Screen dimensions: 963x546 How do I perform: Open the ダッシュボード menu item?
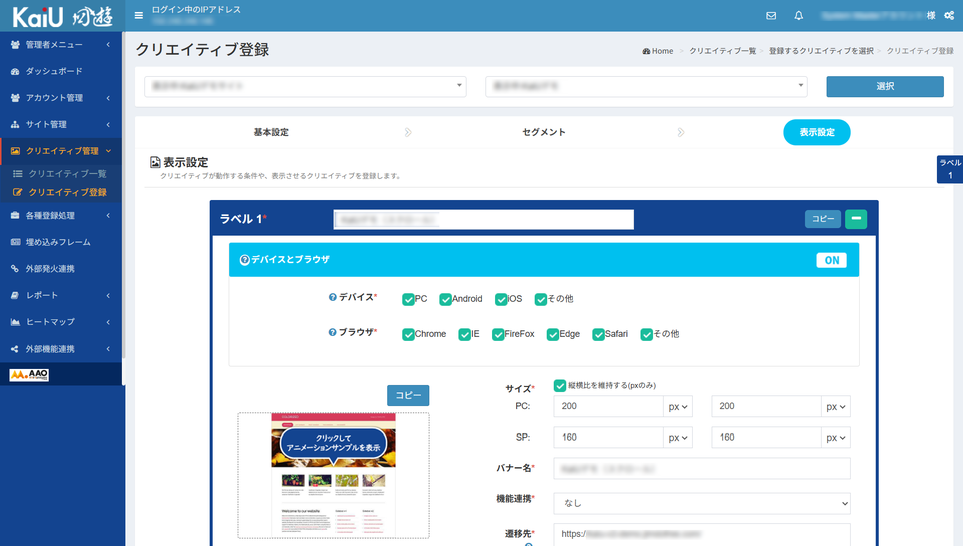61,71
